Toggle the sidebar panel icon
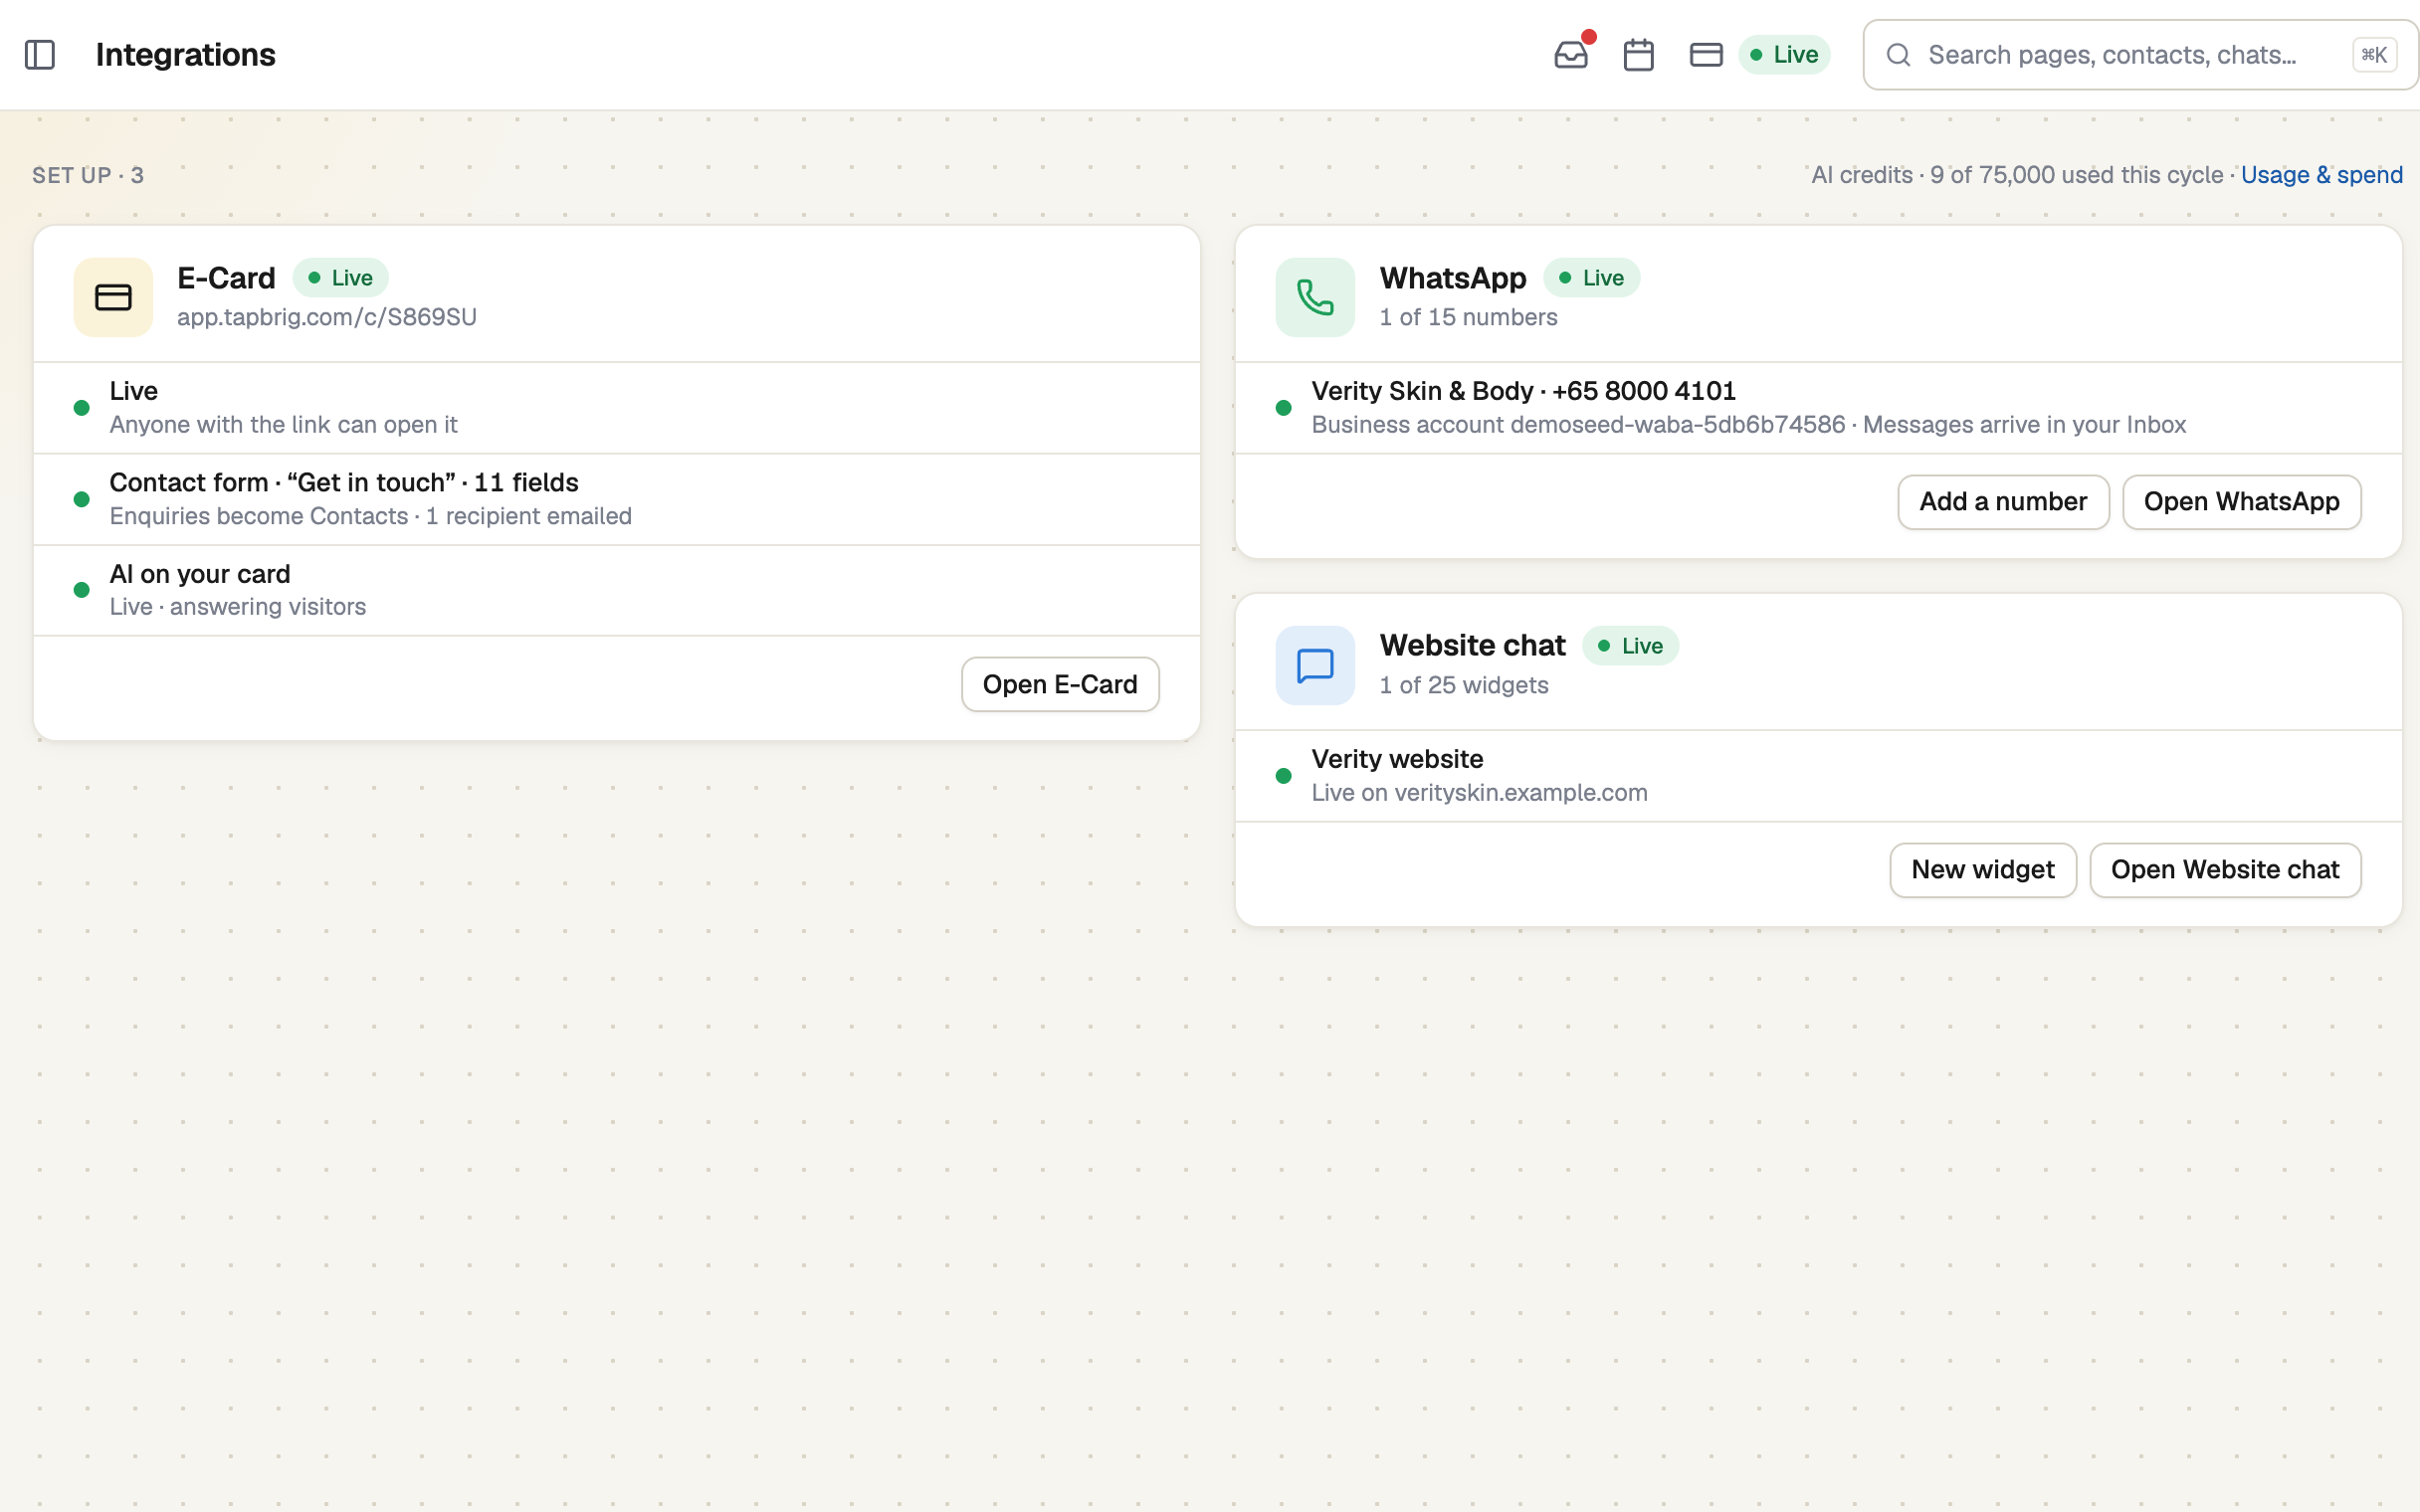This screenshot has width=2420, height=1512. click(40, 55)
